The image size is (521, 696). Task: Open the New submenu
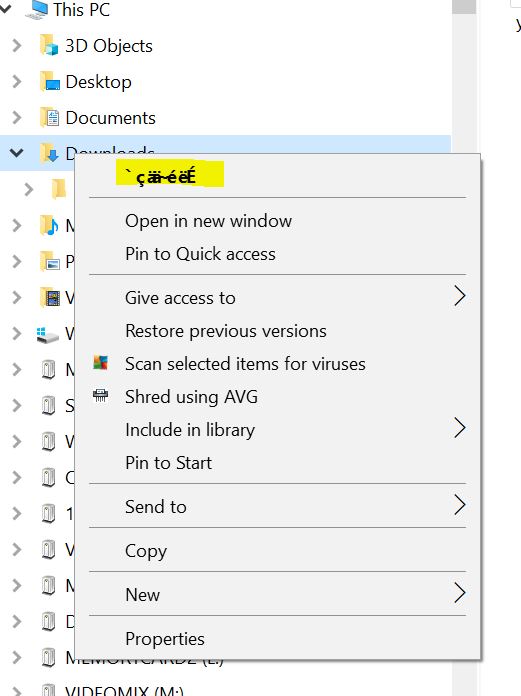click(x=277, y=594)
